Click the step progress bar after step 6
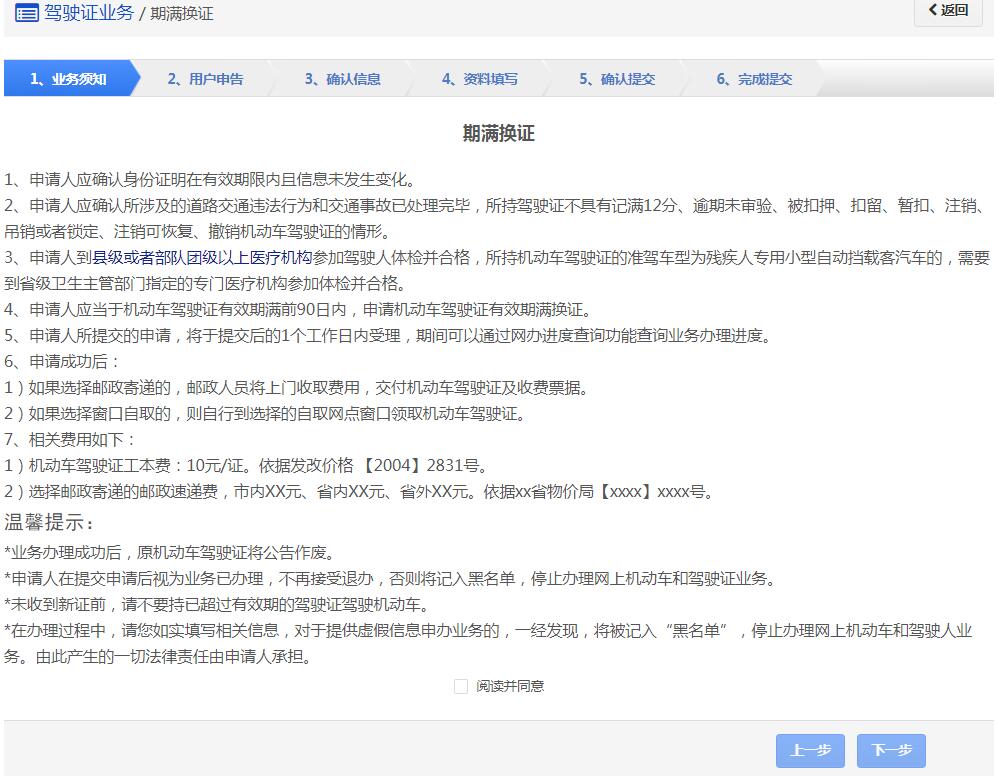Viewport: 998px width, 776px height. 910,78
